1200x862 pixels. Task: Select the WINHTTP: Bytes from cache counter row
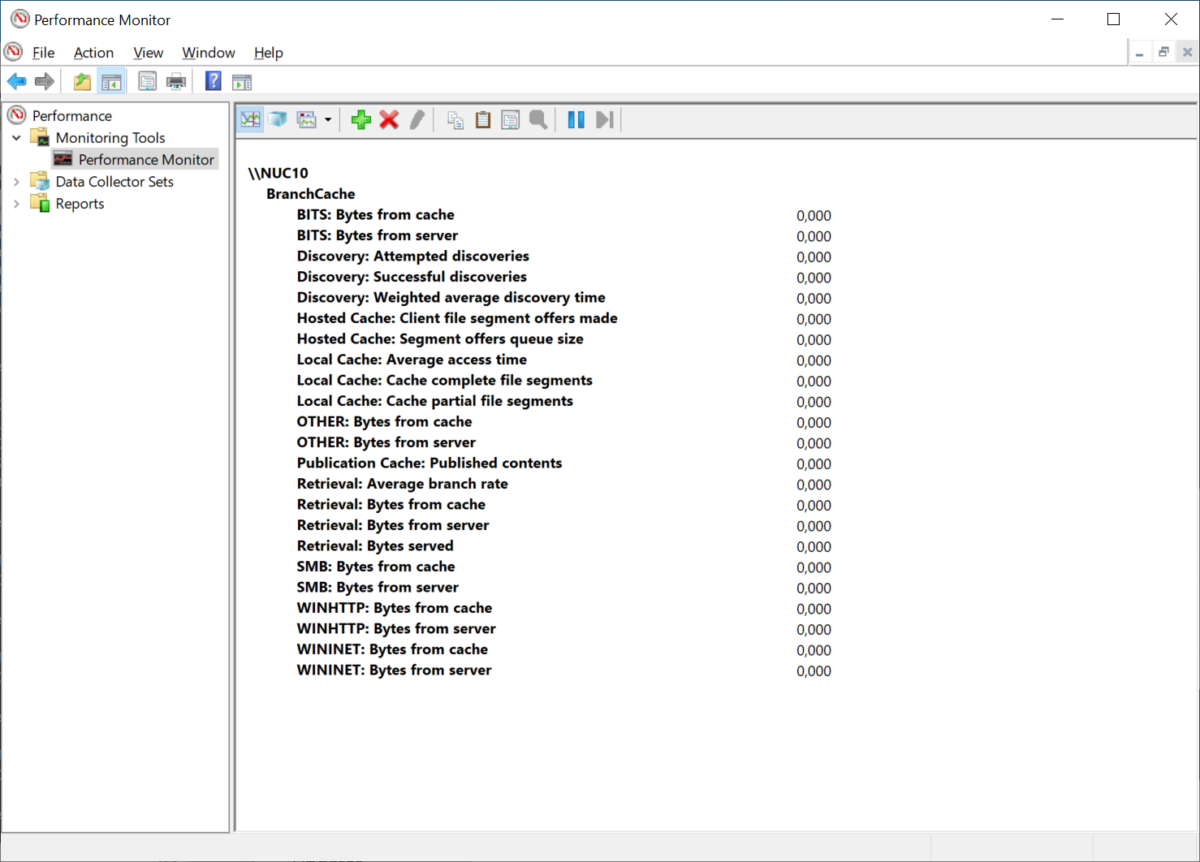(x=394, y=608)
